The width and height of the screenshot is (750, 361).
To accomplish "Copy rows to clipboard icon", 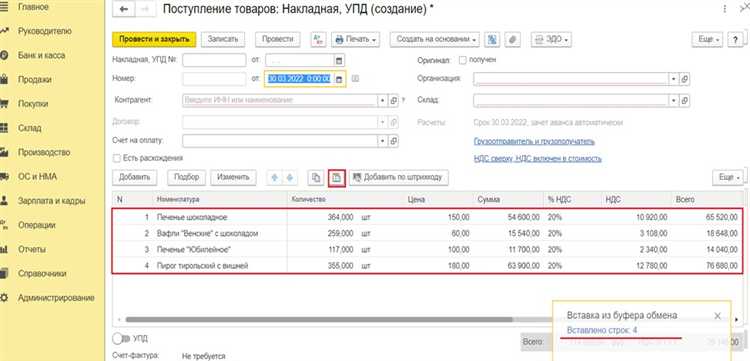I will pyautogui.click(x=316, y=177).
